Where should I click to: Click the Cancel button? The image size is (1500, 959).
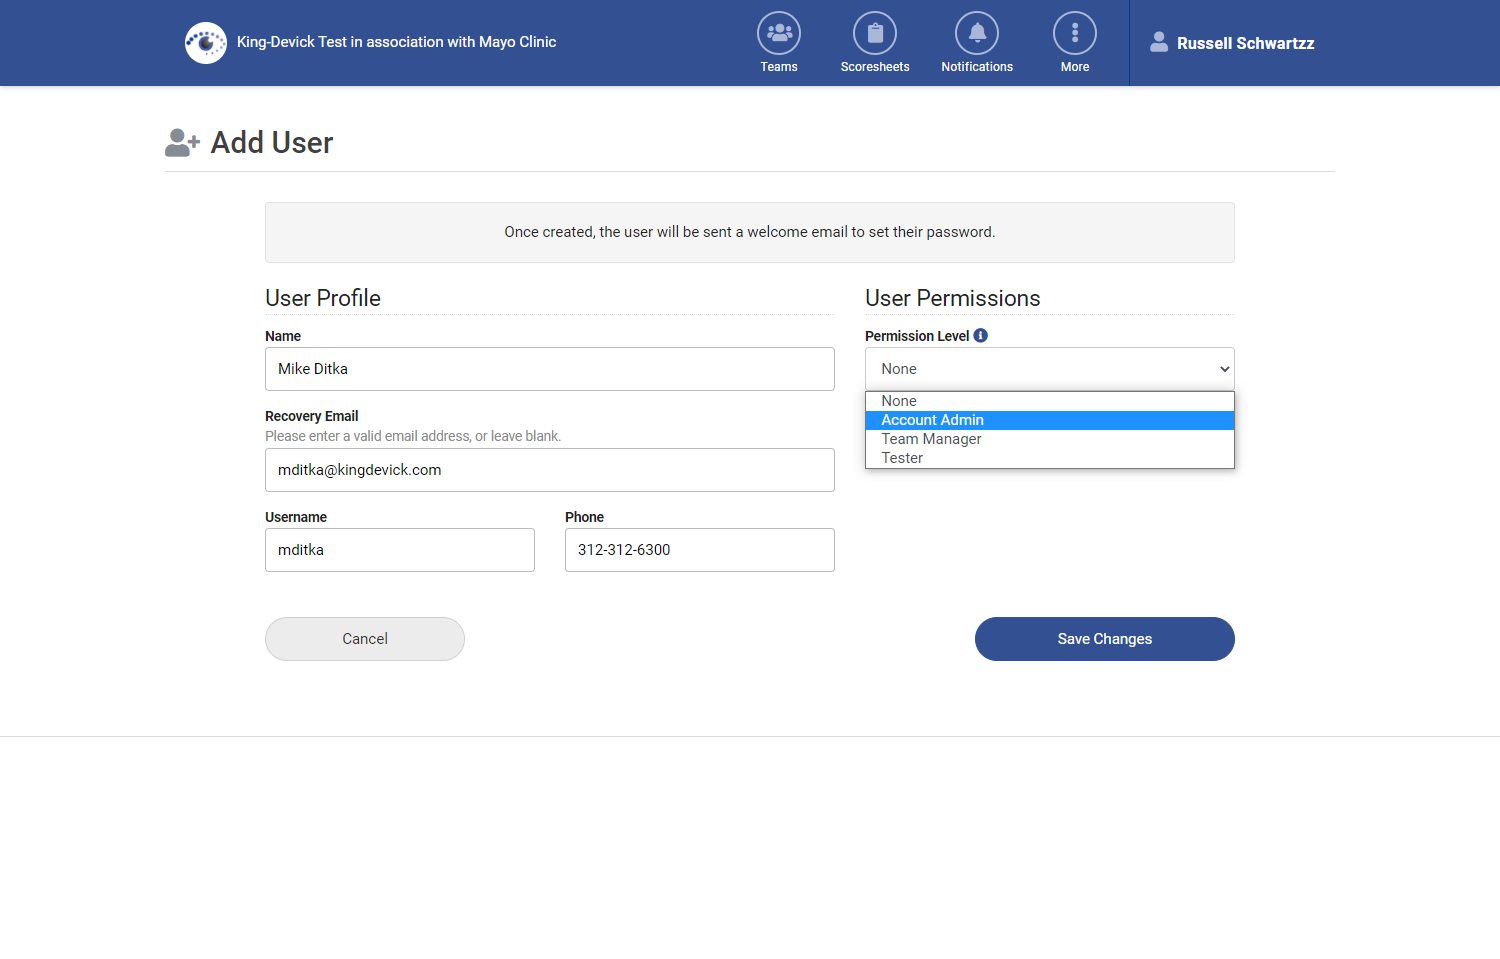(x=364, y=638)
